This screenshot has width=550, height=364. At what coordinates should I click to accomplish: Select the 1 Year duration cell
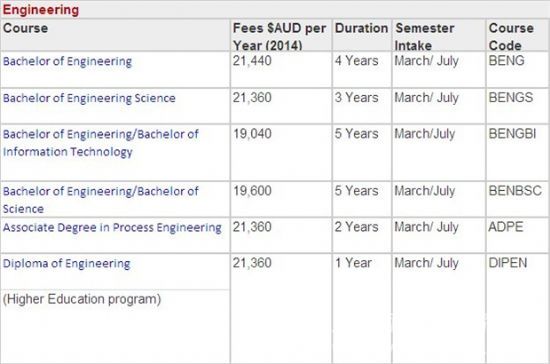(x=353, y=263)
